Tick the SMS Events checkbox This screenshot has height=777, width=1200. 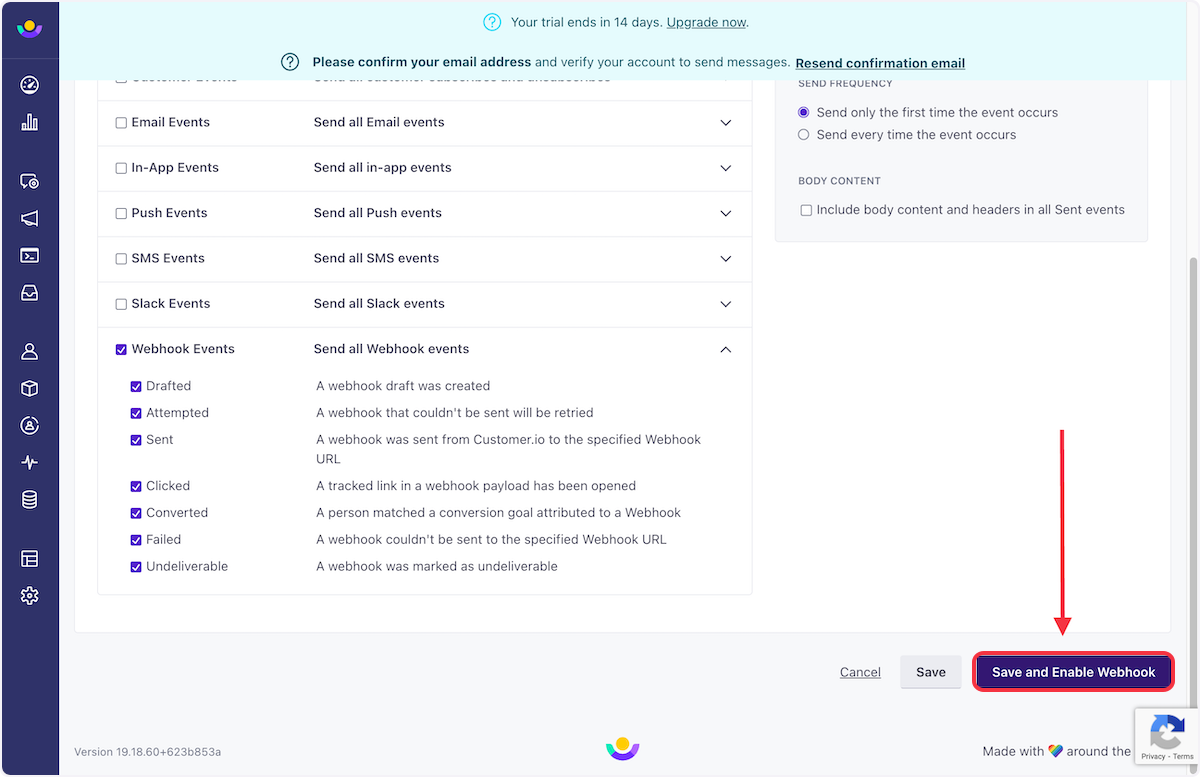pyautogui.click(x=121, y=258)
